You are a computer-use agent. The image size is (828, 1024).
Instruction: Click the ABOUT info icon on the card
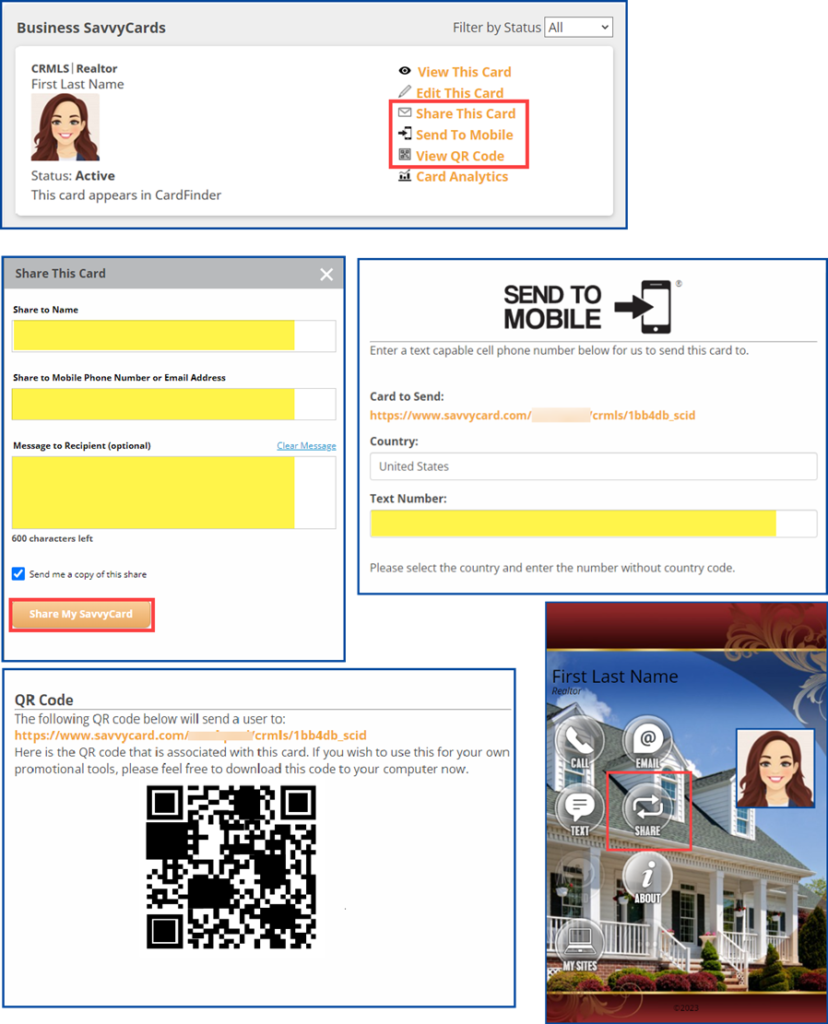pos(647,878)
